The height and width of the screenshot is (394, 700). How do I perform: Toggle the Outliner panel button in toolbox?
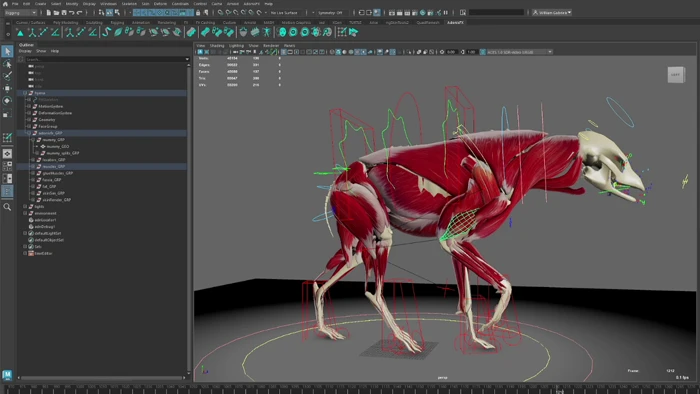(x=7, y=191)
